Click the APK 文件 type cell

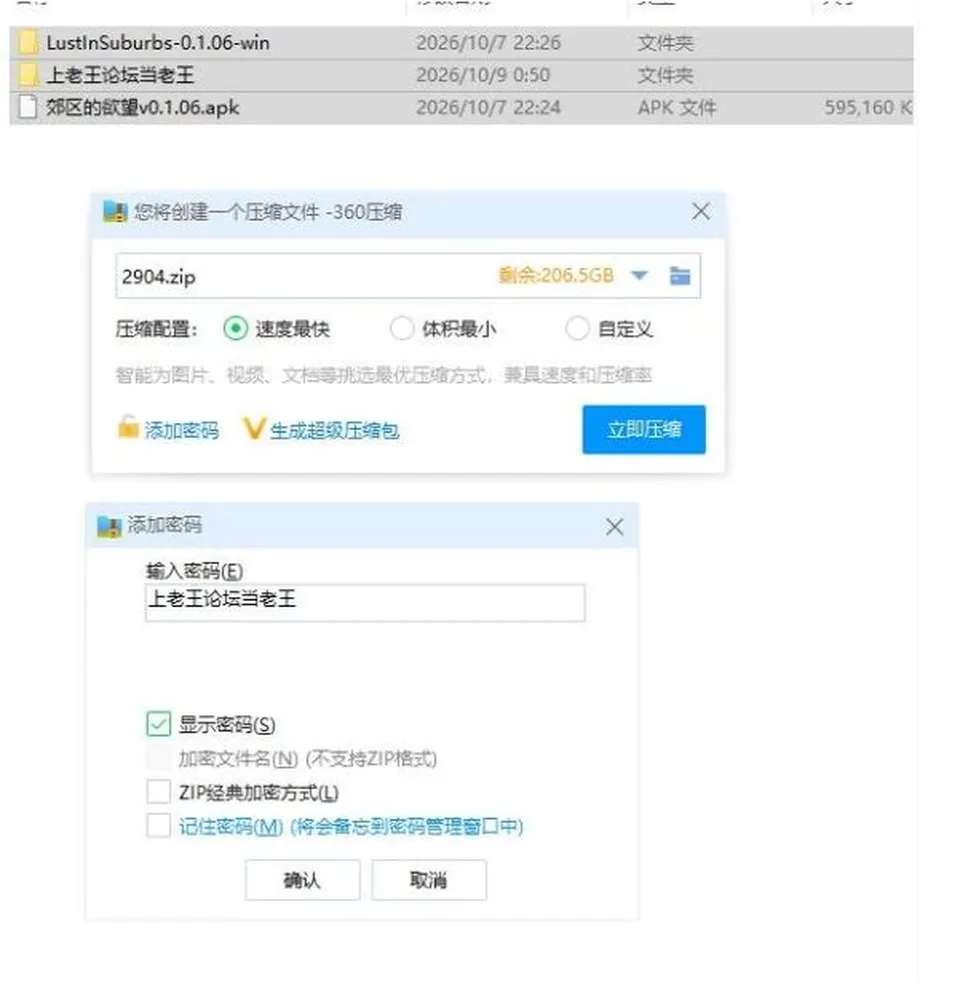[x=677, y=108]
